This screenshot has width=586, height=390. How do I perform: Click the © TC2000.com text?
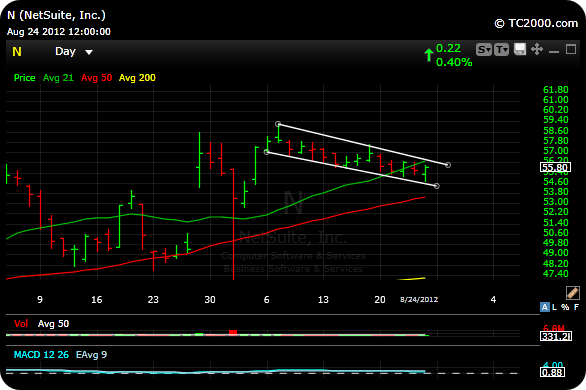click(x=536, y=24)
